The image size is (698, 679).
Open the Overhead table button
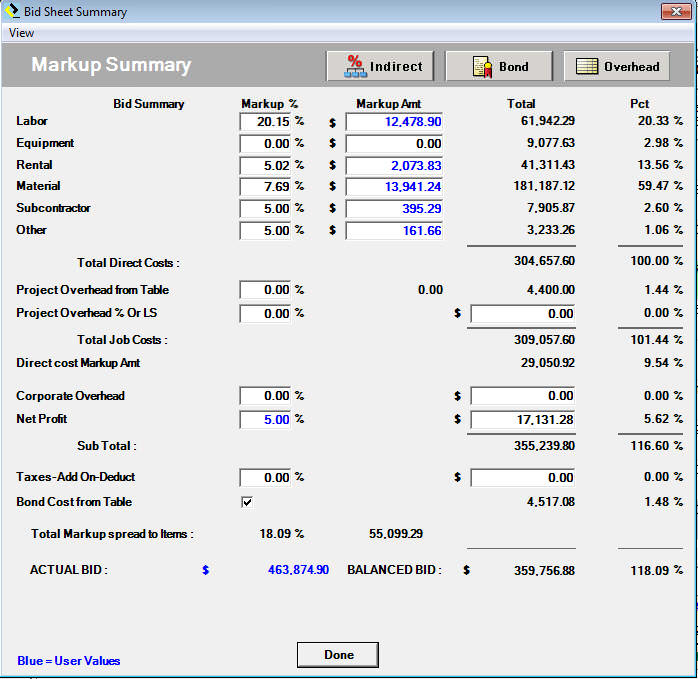pos(617,66)
